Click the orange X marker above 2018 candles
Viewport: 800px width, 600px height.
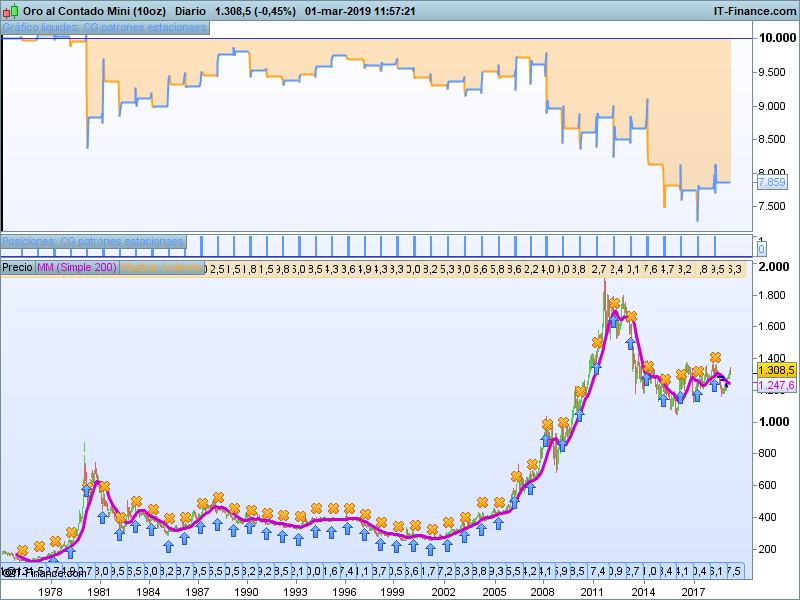715,357
